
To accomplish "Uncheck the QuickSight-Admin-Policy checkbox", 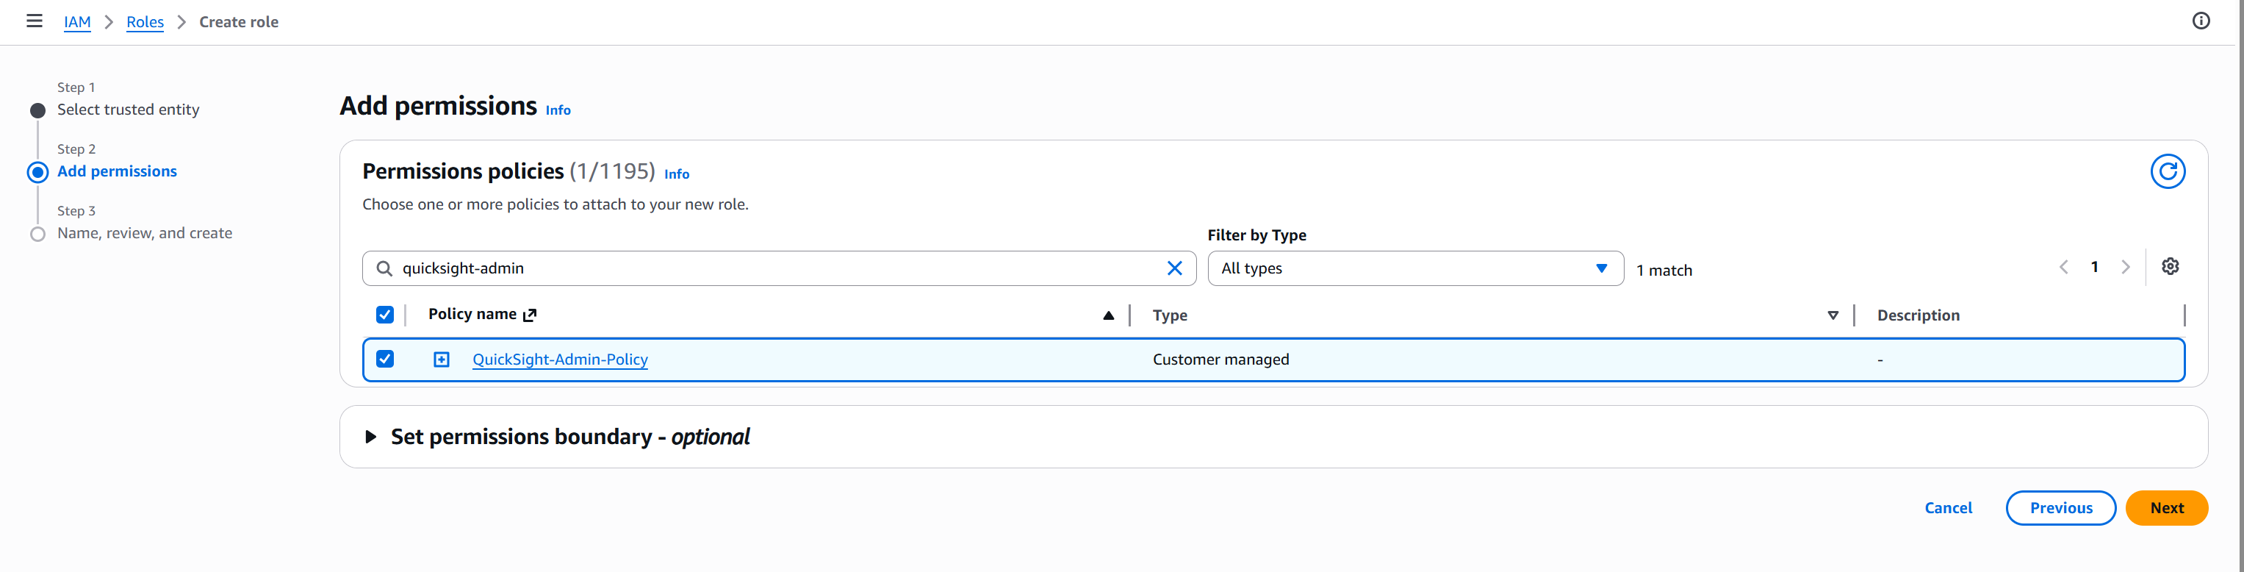I will (385, 359).
